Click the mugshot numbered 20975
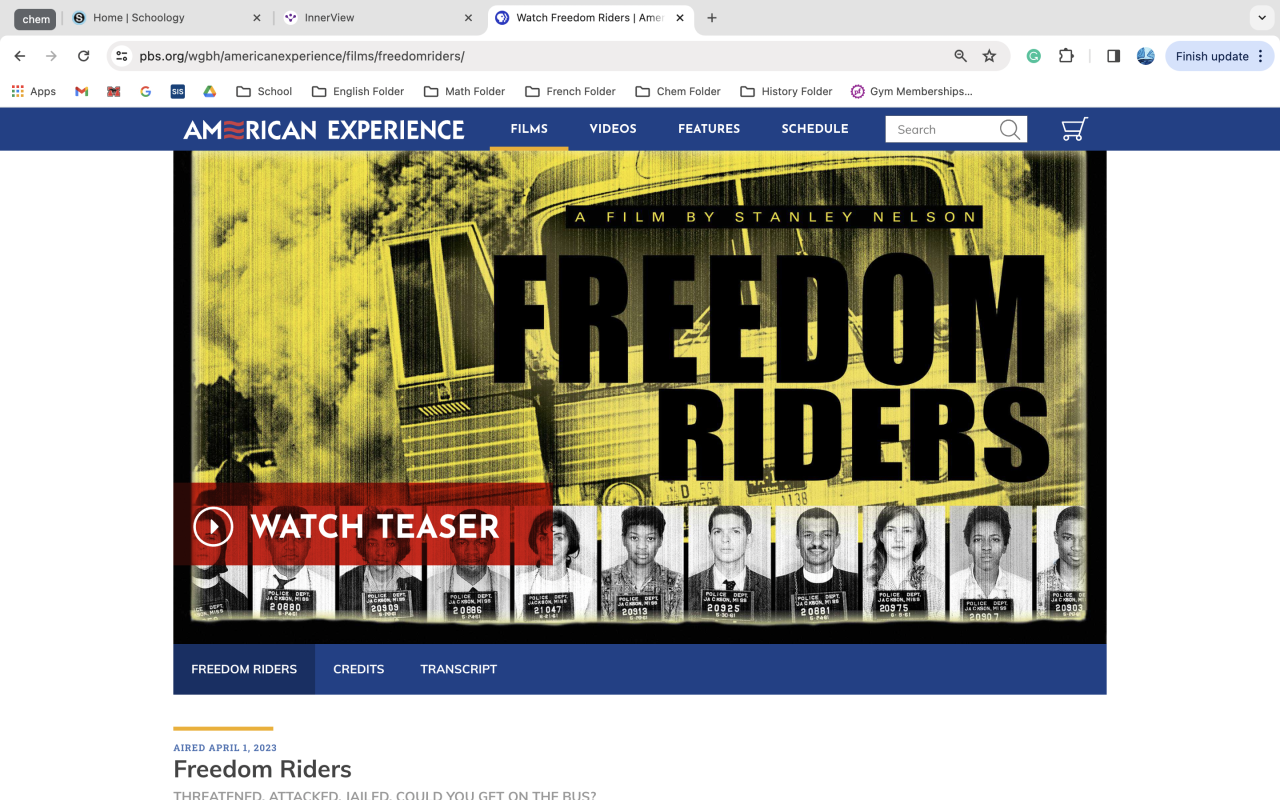This screenshot has height=800, width=1280. (x=903, y=565)
